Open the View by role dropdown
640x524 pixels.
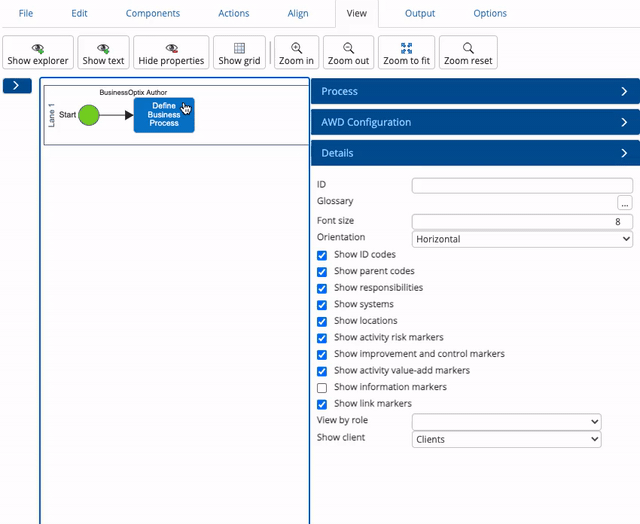(x=506, y=422)
